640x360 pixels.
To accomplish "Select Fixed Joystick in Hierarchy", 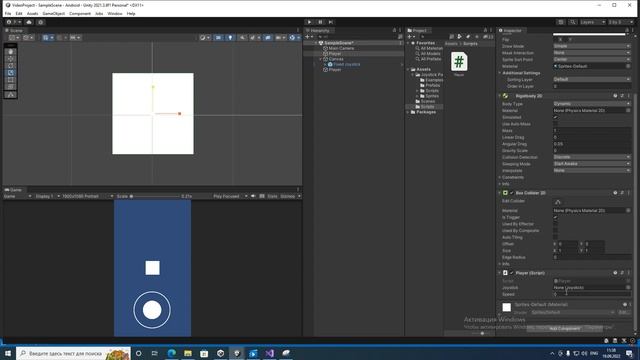I will click(347, 64).
